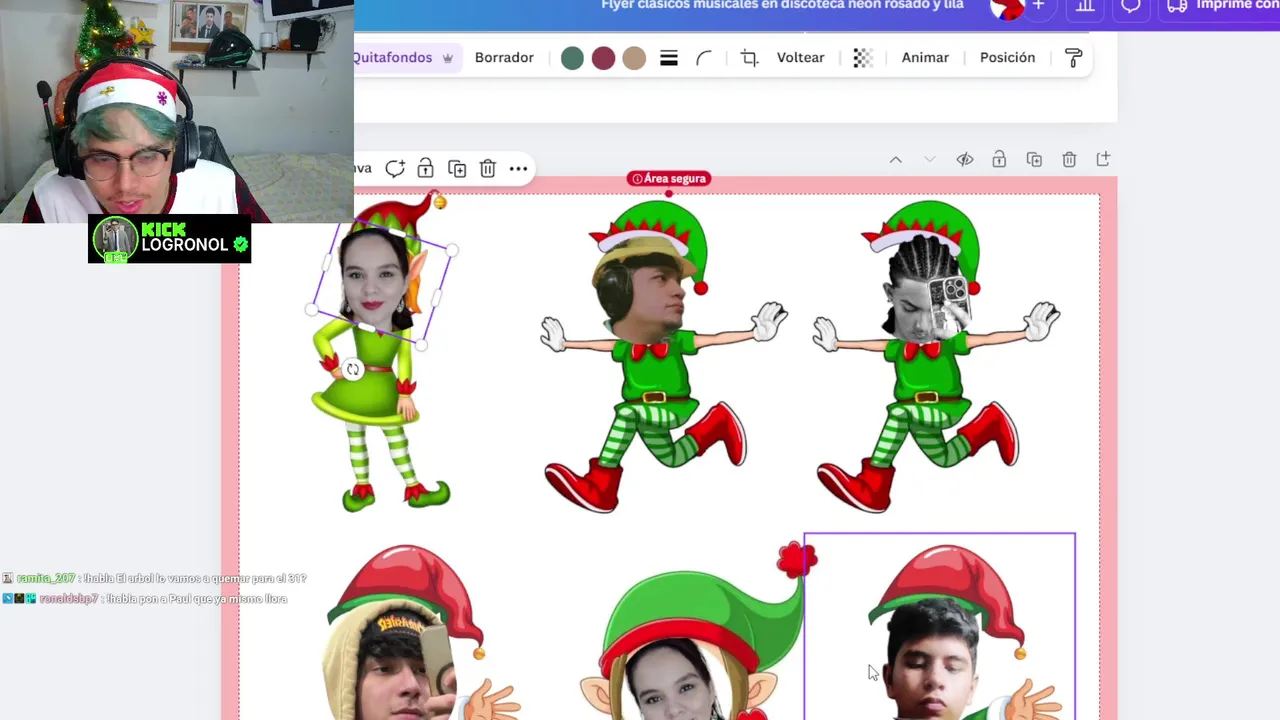Duplicate the element from the floating toolbar
Image resolution: width=1280 pixels, height=720 pixels.
tap(457, 168)
